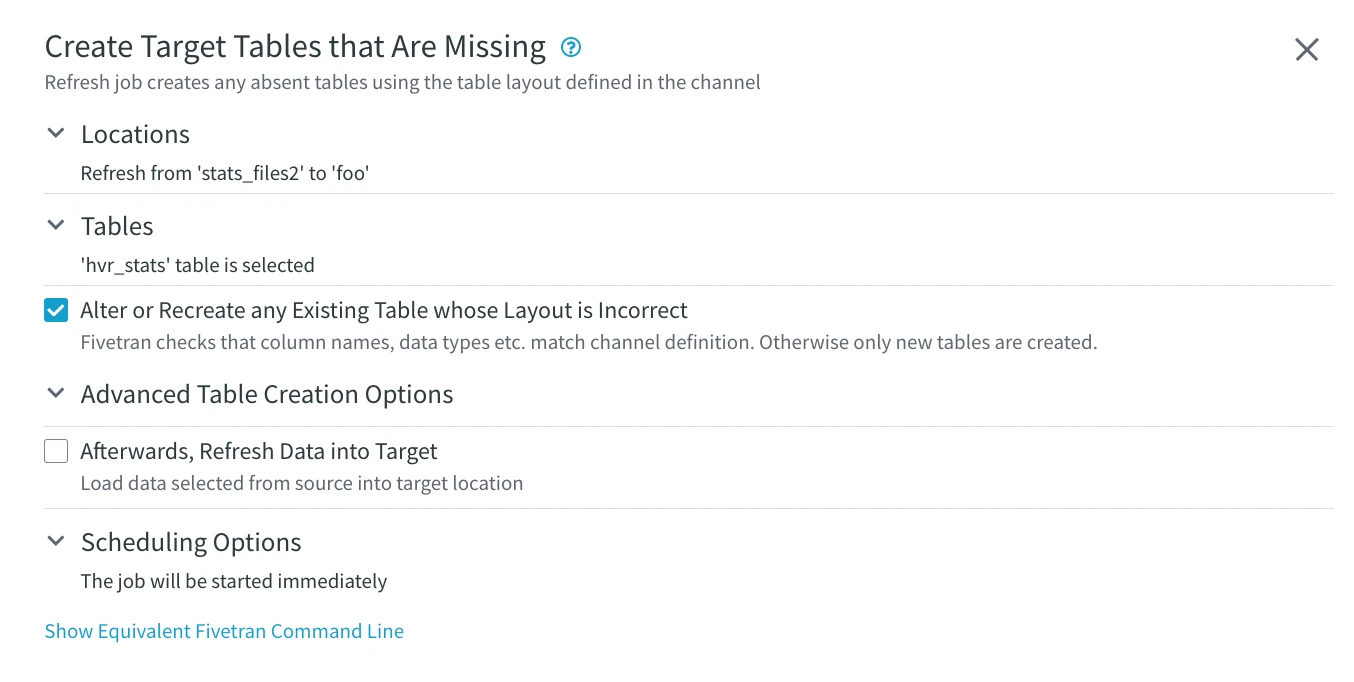1354x682 pixels.
Task: Click the refresh location summary 'stats_files2' to 'foo'
Action: pos(226,172)
